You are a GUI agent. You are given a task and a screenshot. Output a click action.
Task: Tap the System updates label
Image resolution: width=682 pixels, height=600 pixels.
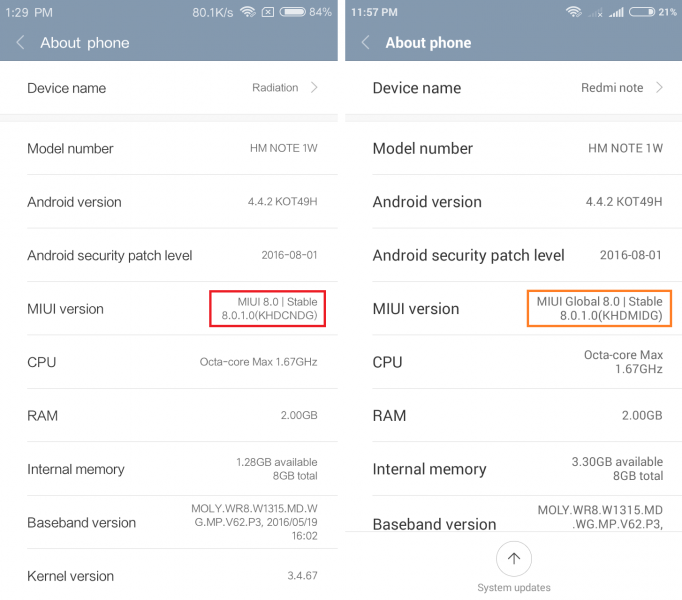point(514,588)
